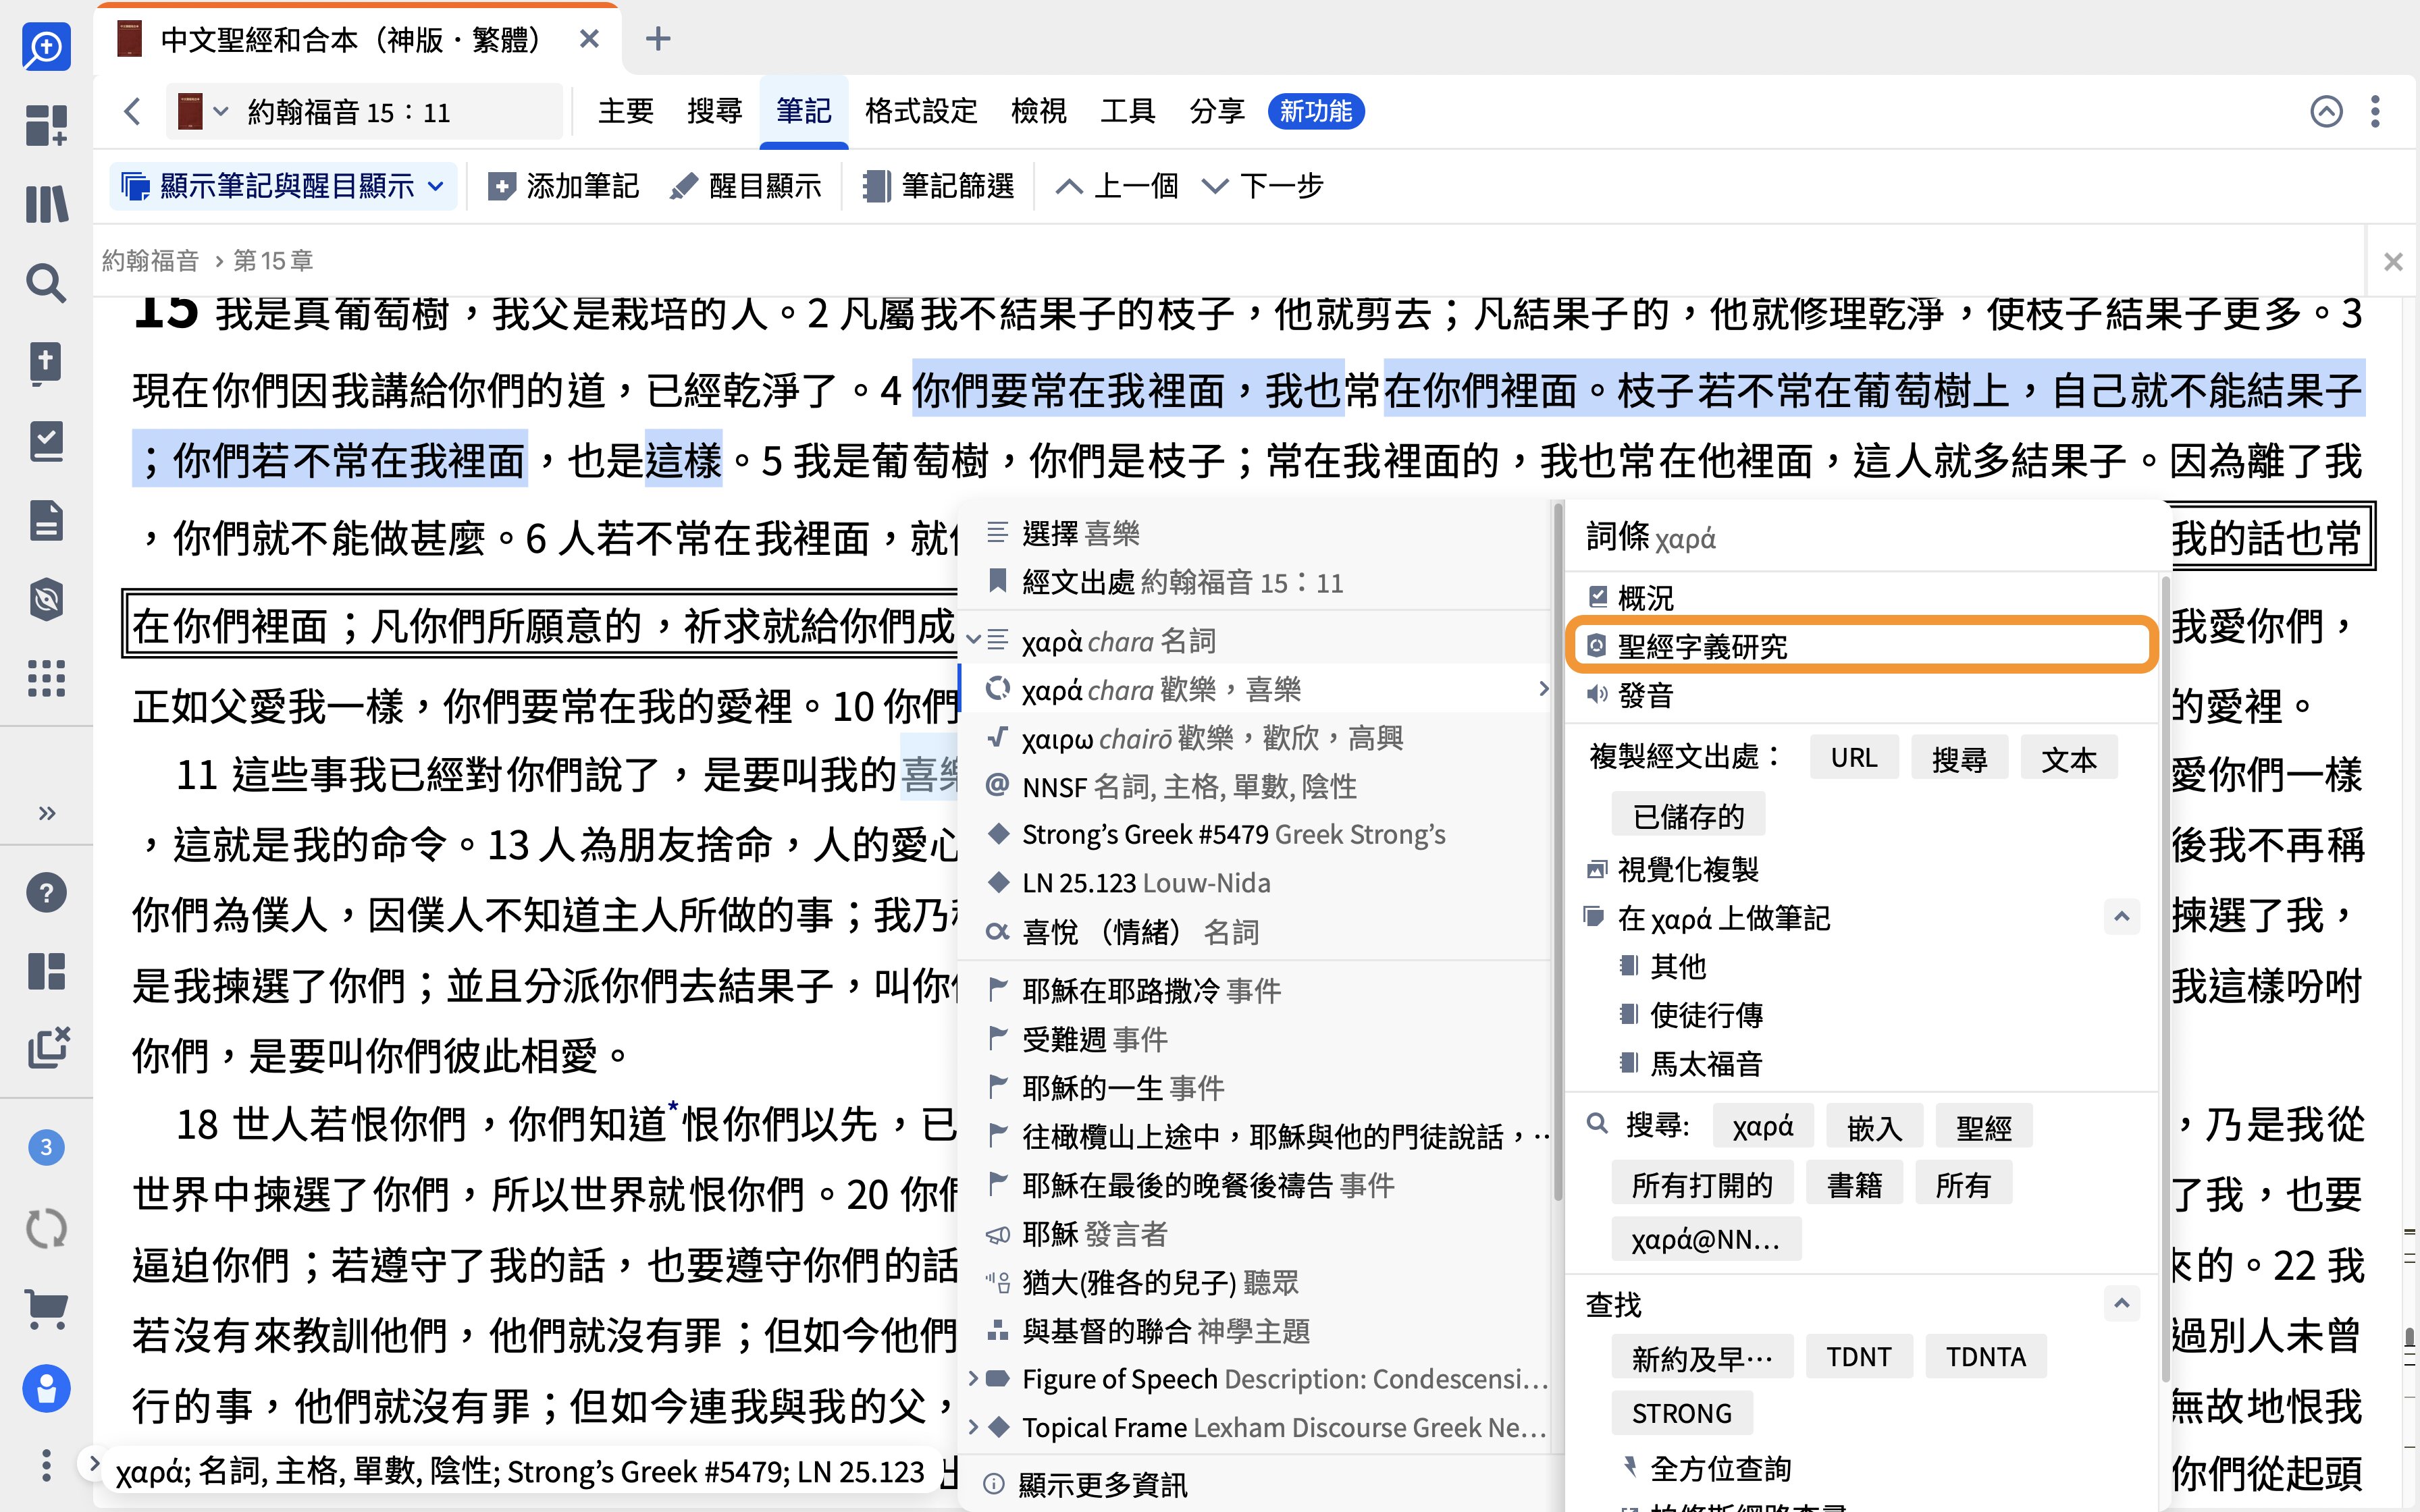
Task: Select 經文出處 約翰福音 15:11 entry
Action: (1254, 582)
